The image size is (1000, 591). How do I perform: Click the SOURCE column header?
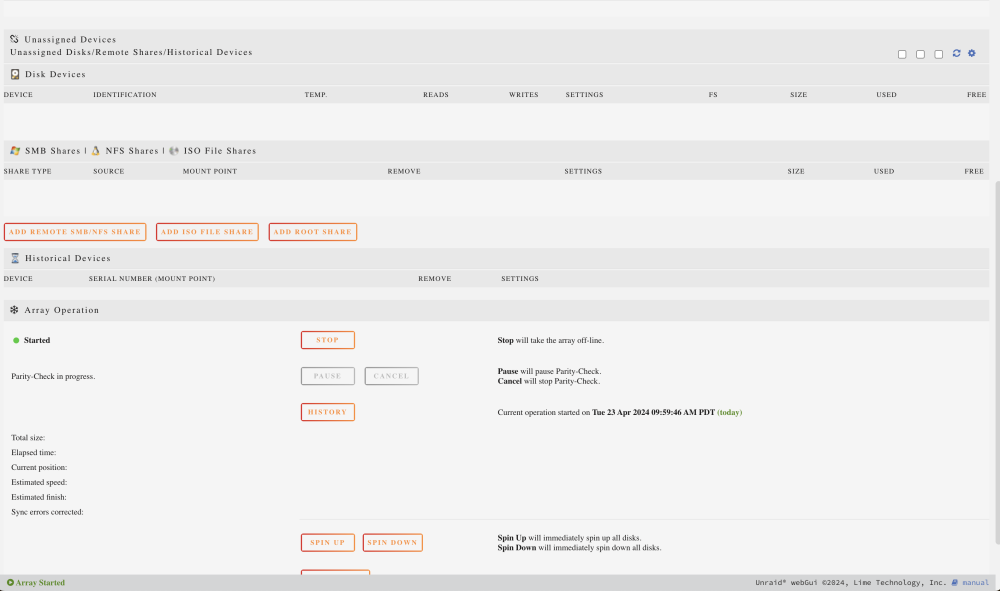[108, 171]
